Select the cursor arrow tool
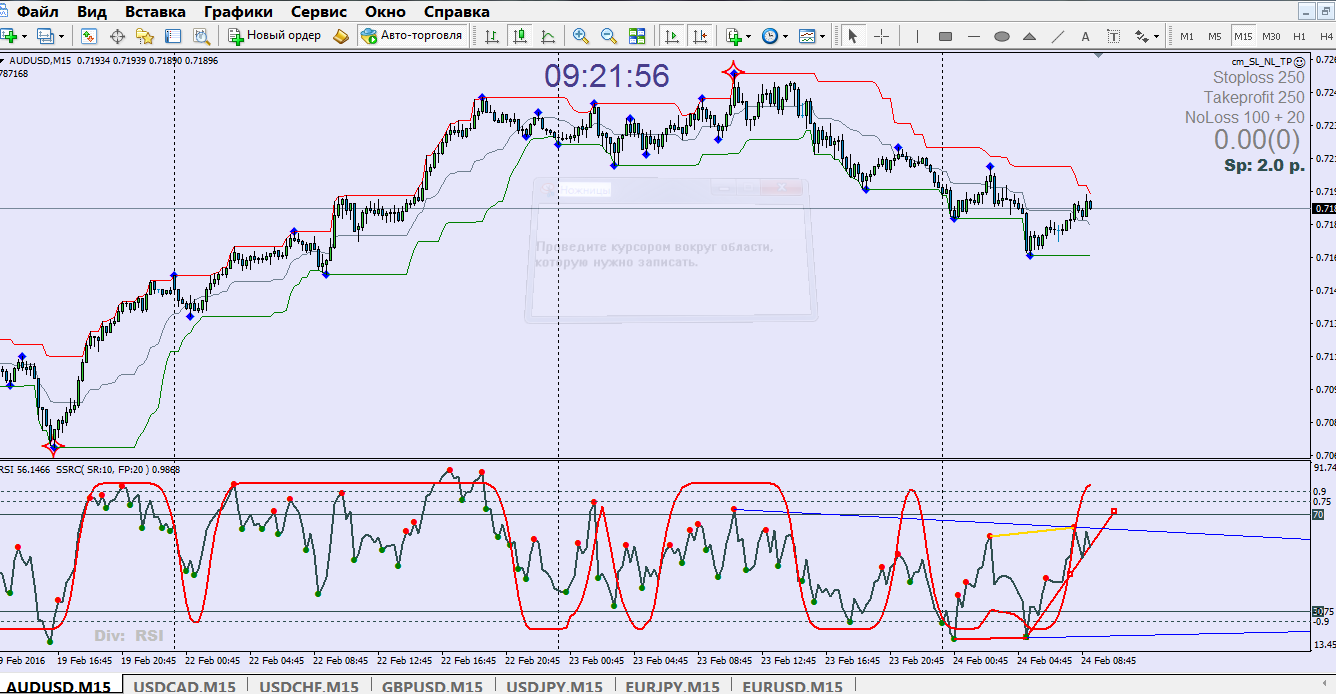This screenshot has height=694, width=1336. coord(853,36)
